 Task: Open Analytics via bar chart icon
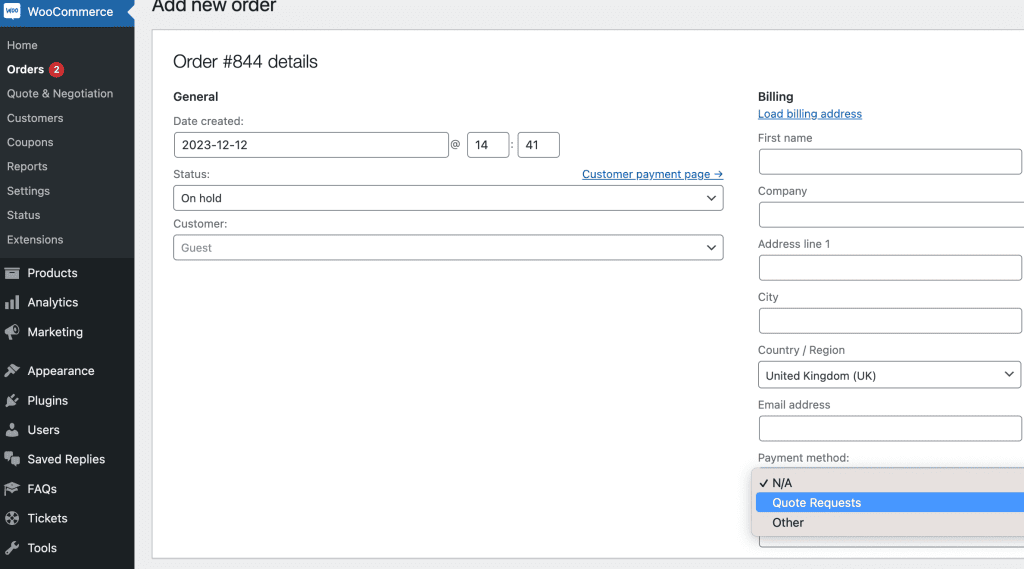pos(12,302)
